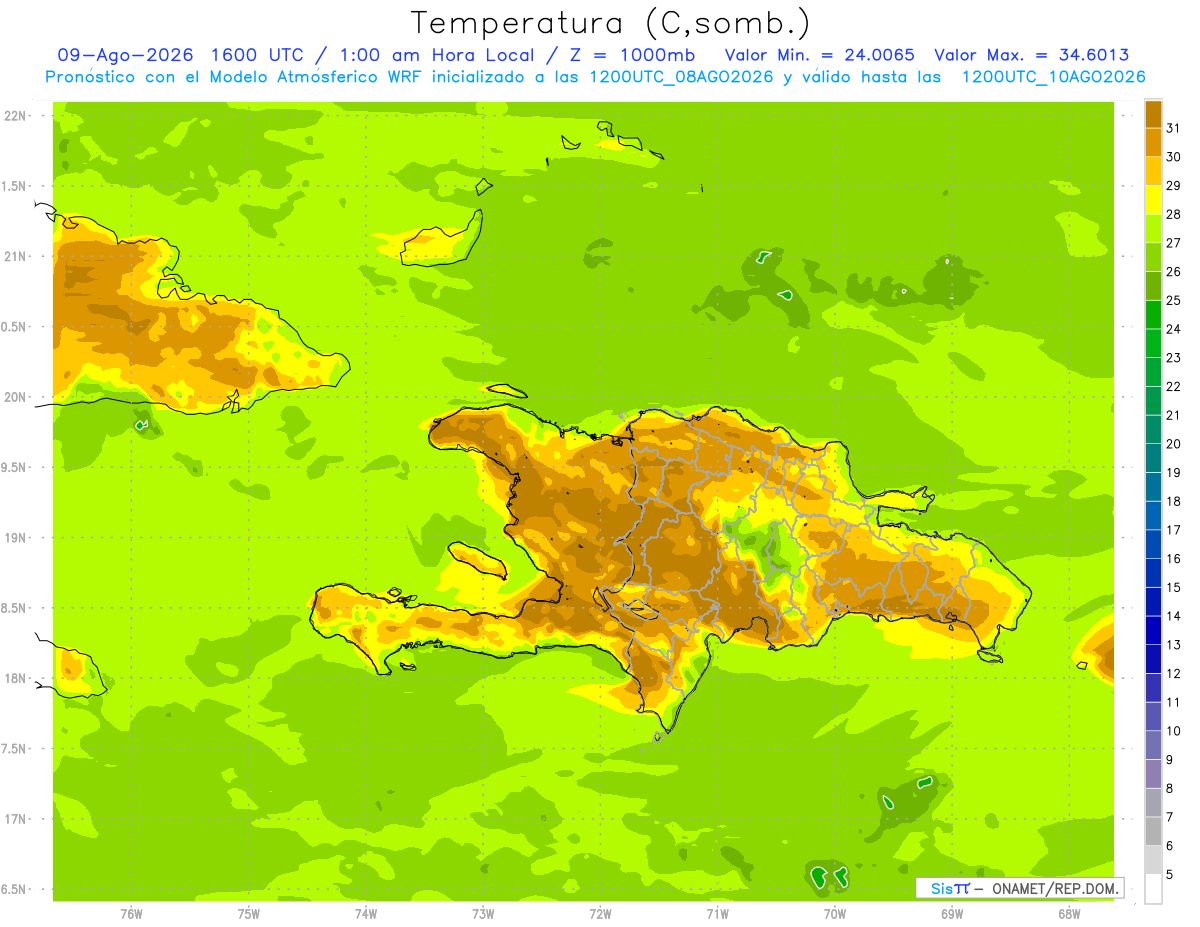Click the "1200UTC_10AGO2026" valid-until time
Viewport: 1200px width, 927px height.
(x=1053, y=77)
